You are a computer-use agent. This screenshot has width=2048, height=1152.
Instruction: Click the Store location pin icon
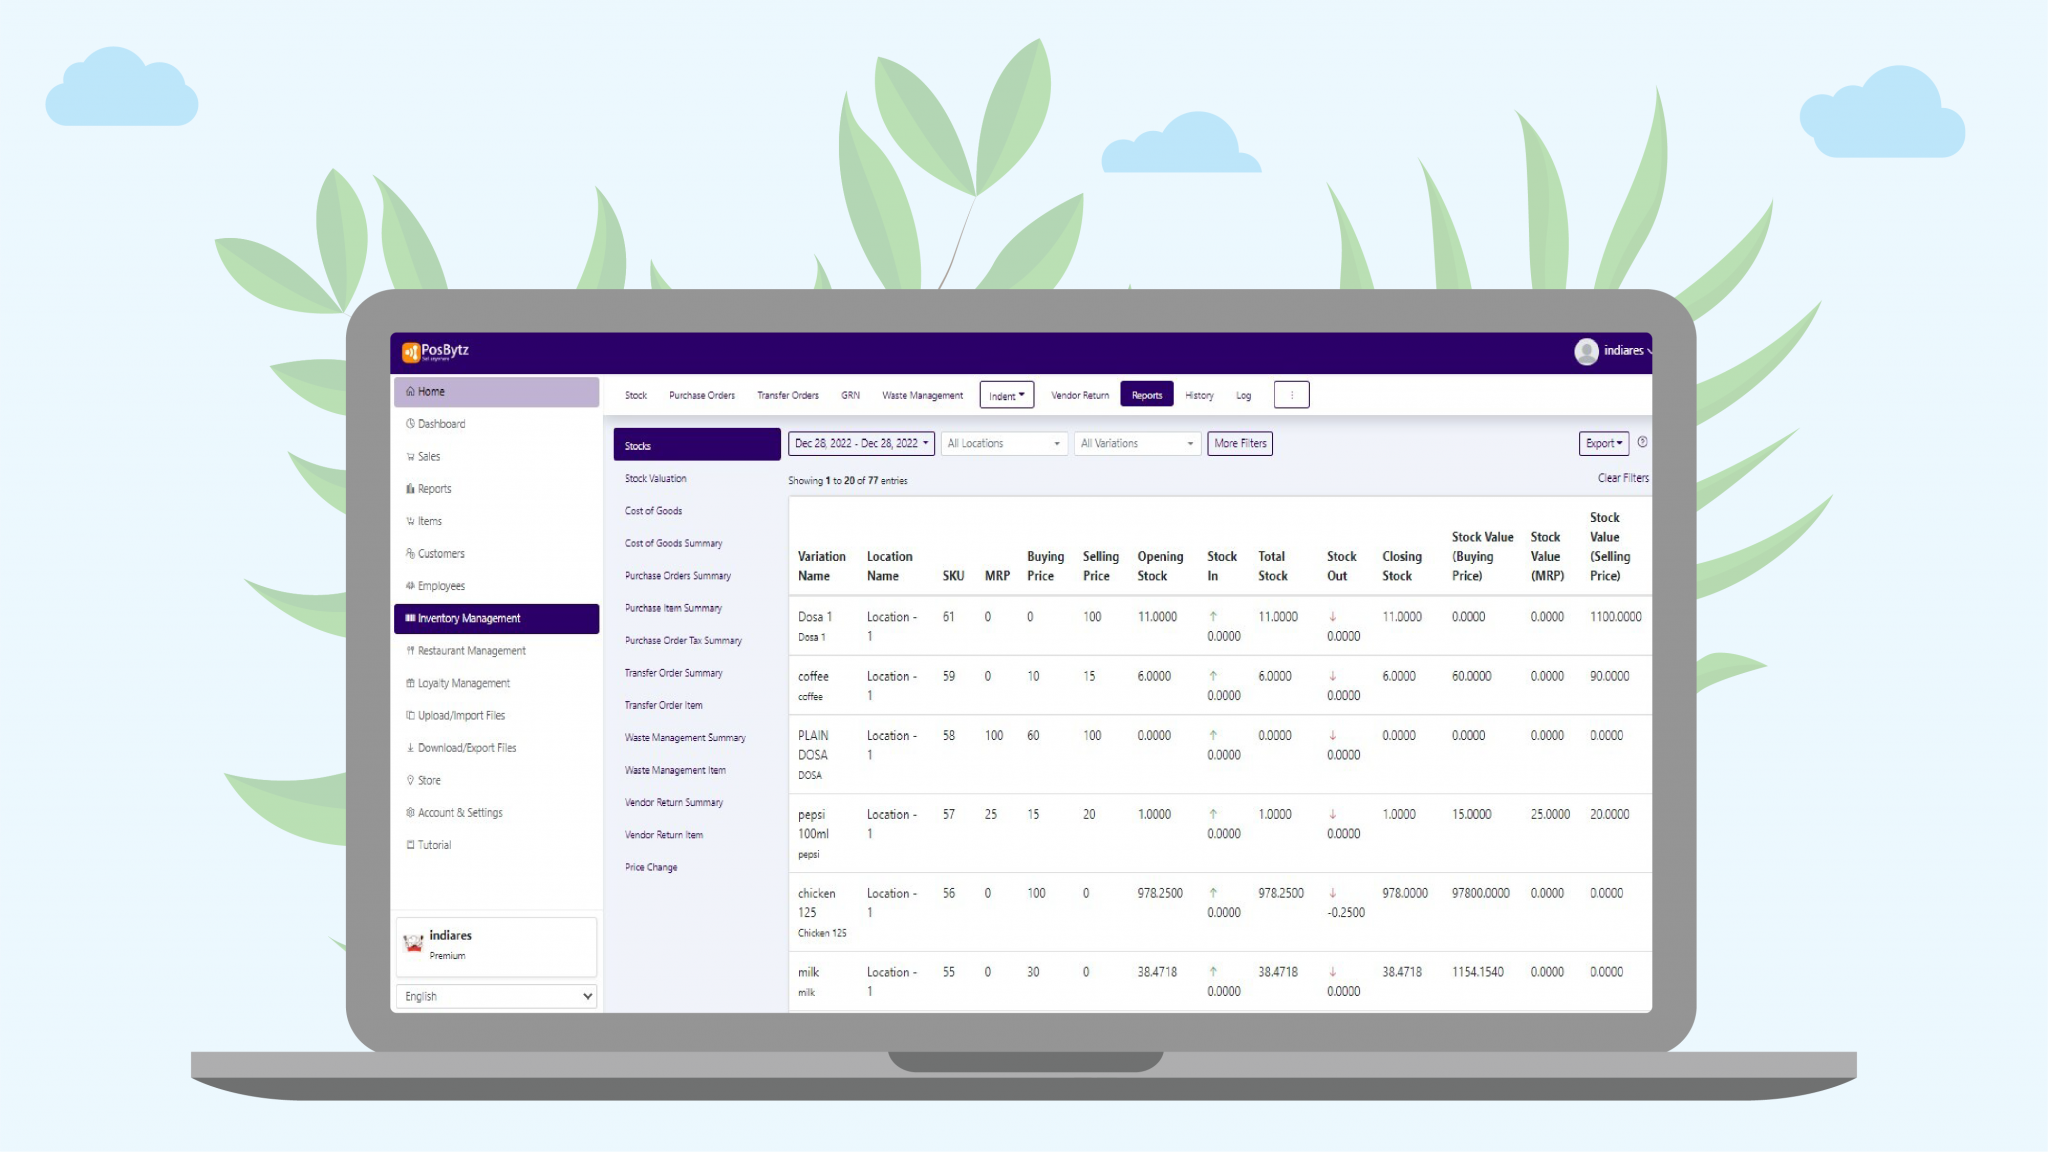point(410,780)
